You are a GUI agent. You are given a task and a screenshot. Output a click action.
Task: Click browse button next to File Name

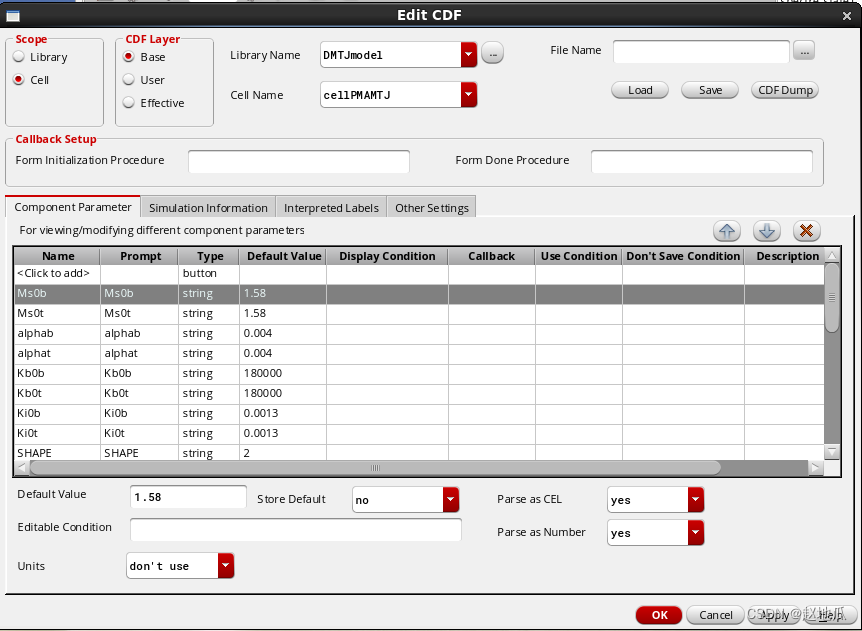(805, 51)
